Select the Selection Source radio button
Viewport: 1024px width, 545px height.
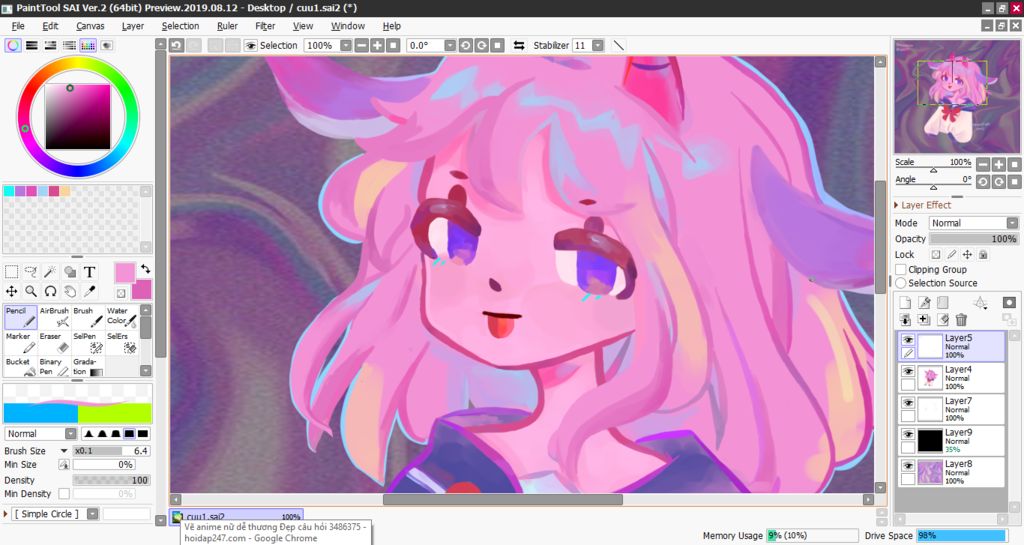(901, 283)
